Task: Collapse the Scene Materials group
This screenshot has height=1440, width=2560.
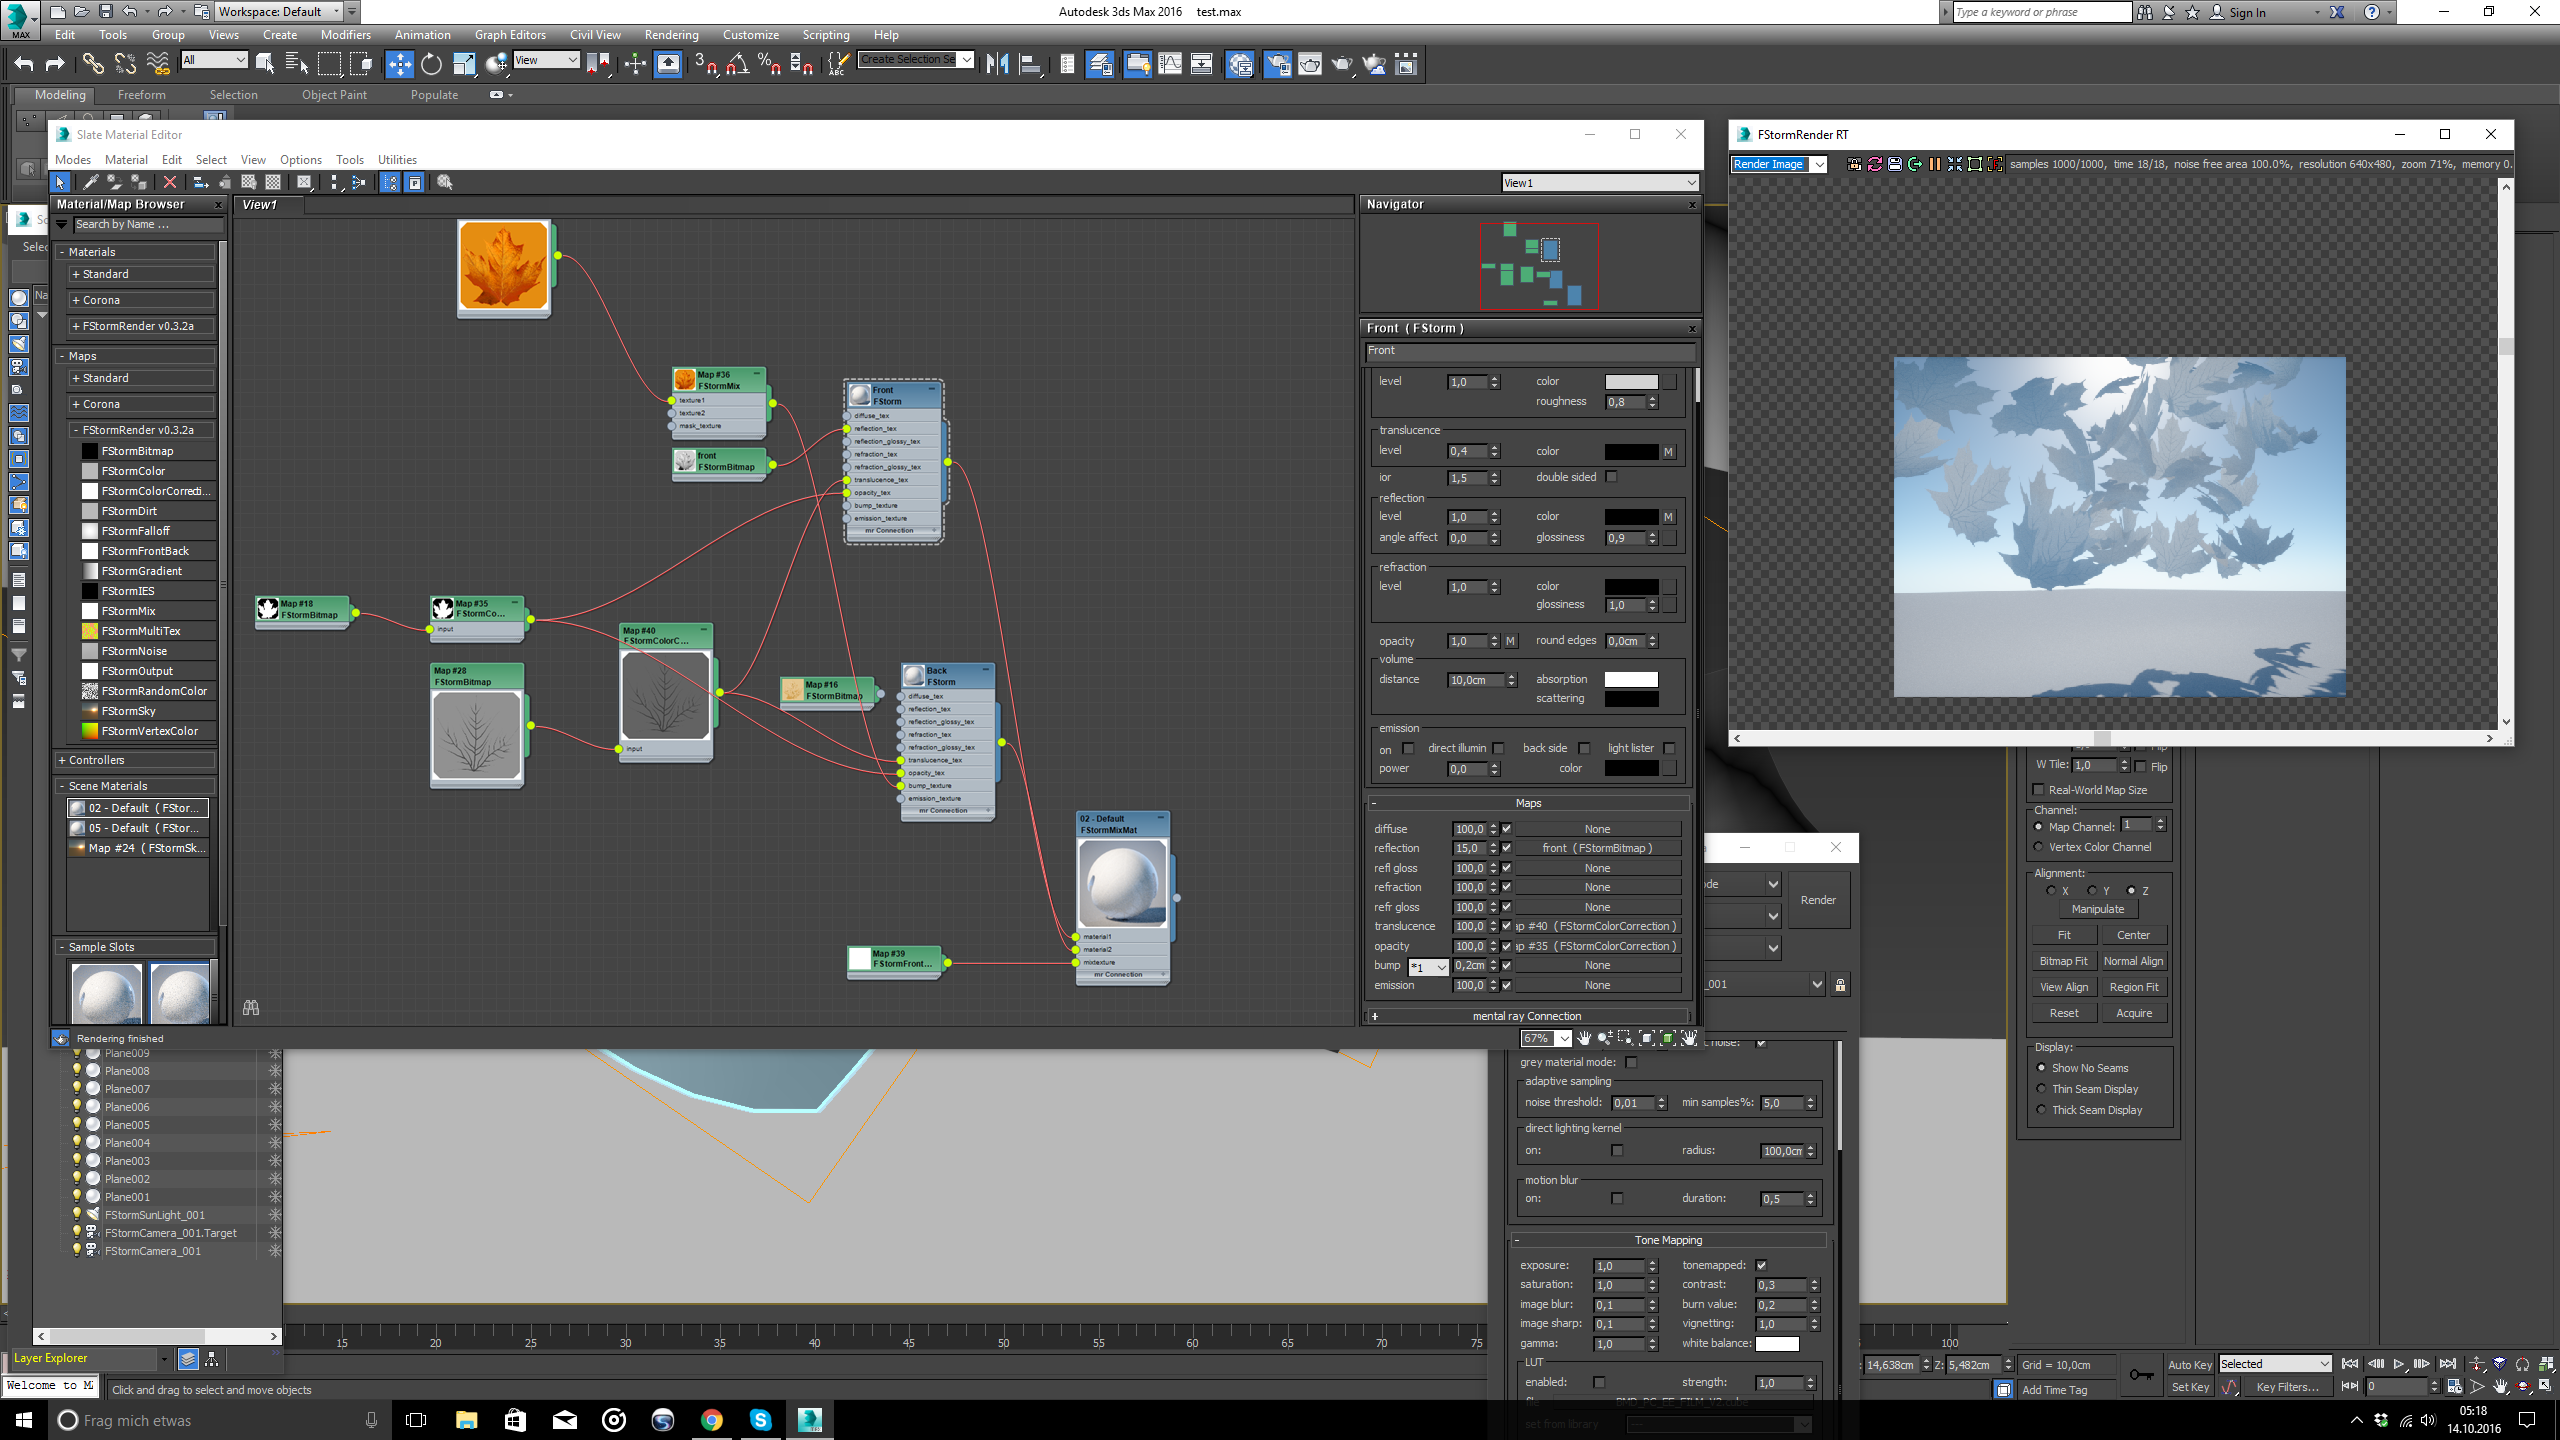Action: 136,786
